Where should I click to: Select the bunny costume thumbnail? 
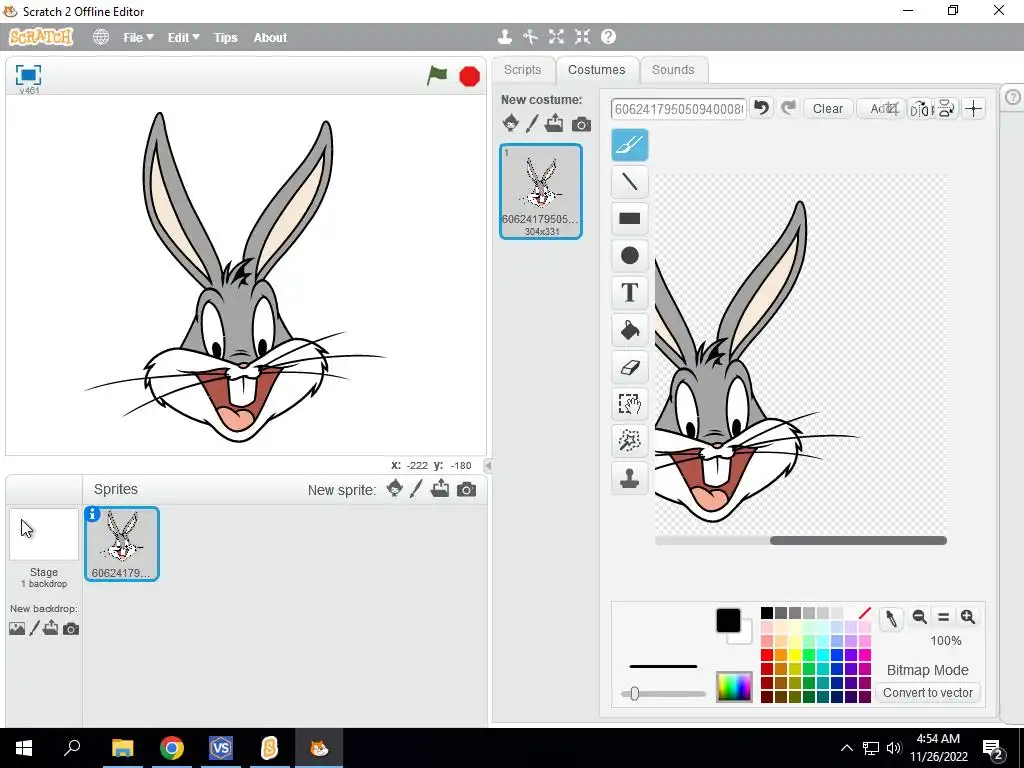541,191
